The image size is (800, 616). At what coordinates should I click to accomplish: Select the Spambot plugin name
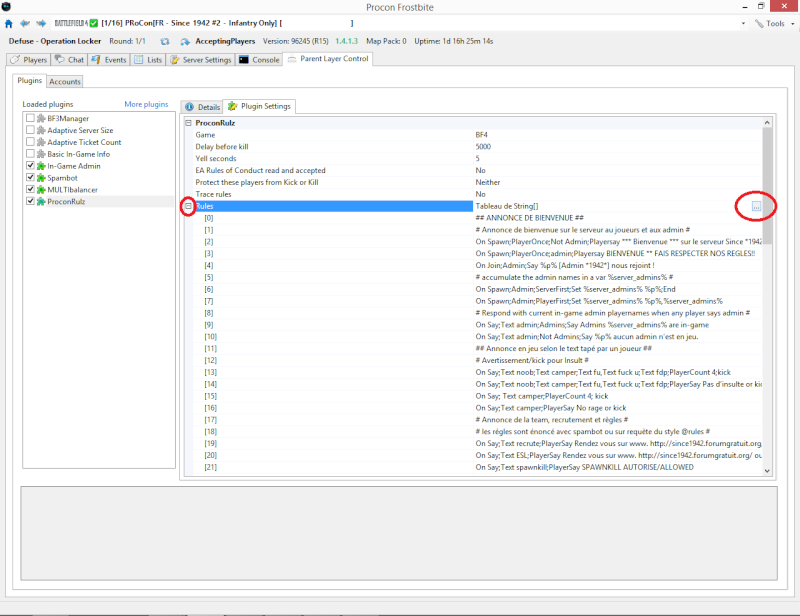tap(62, 178)
